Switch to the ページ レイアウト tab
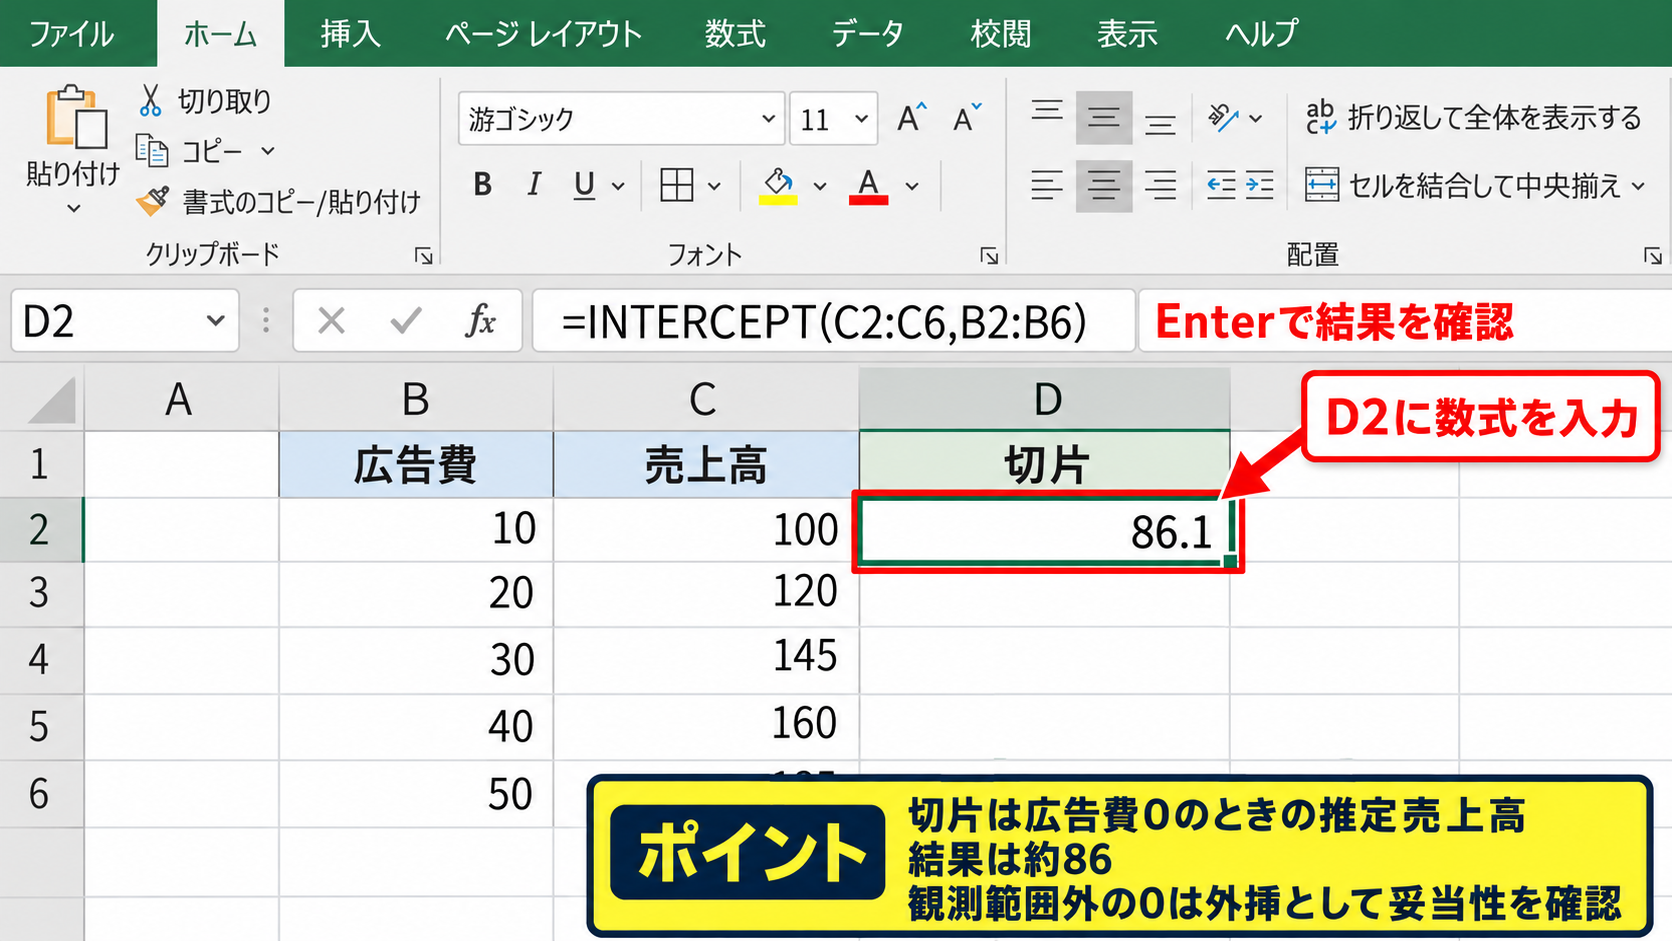Image resolution: width=1672 pixels, height=941 pixels. [543, 34]
